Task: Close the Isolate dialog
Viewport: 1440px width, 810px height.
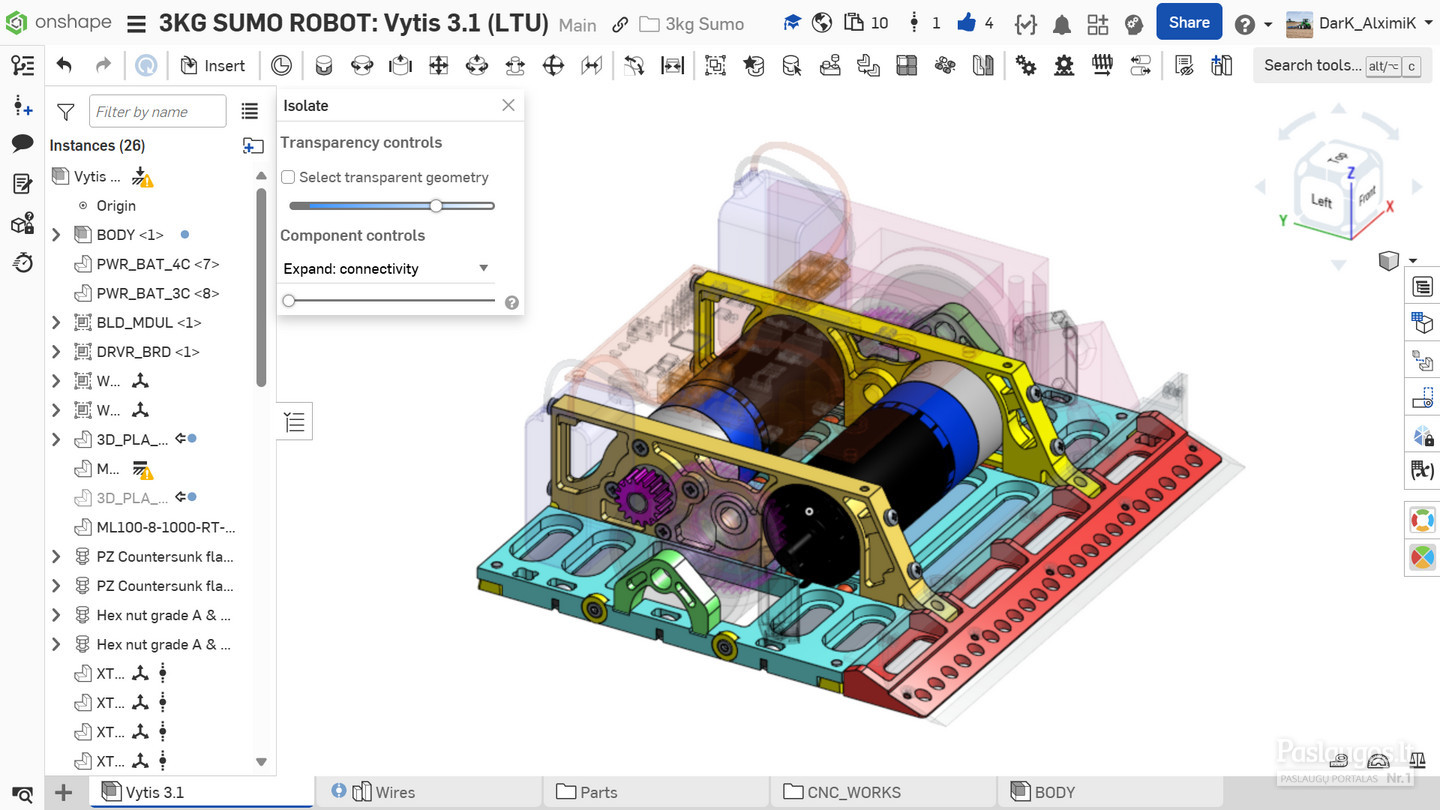Action: click(508, 105)
